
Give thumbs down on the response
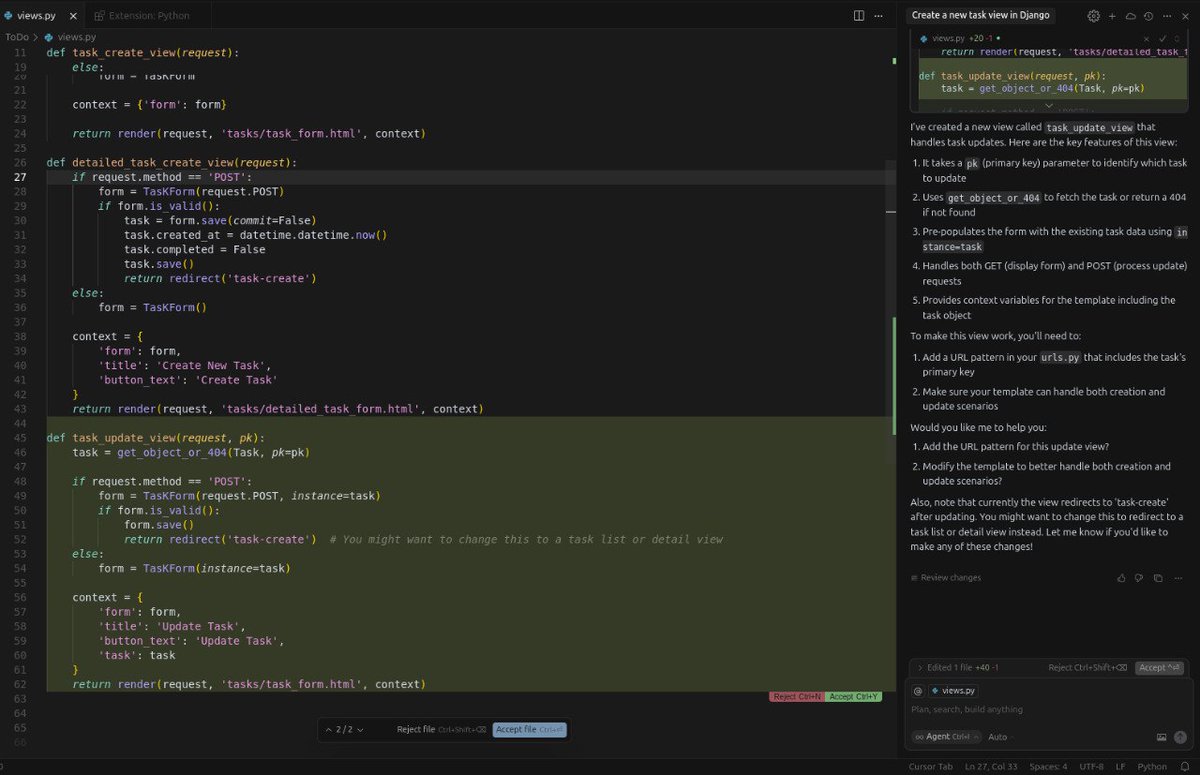[x=1139, y=578]
